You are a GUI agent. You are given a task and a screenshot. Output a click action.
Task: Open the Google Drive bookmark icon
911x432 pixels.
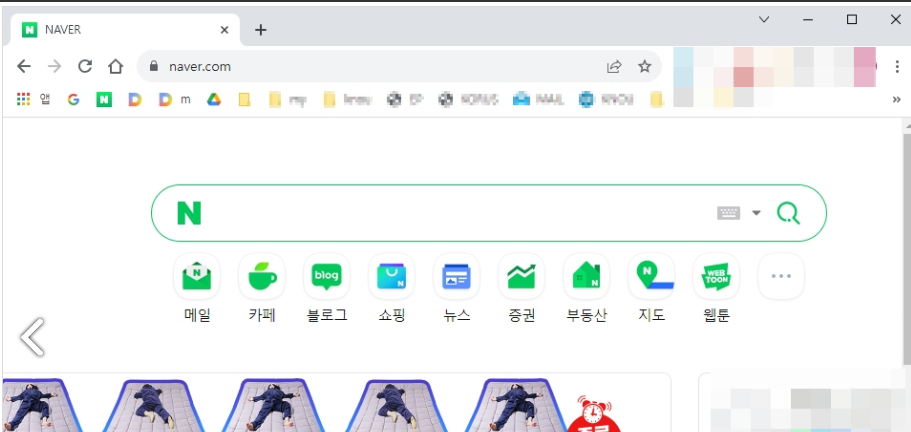pyautogui.click(x=214, y=100)
